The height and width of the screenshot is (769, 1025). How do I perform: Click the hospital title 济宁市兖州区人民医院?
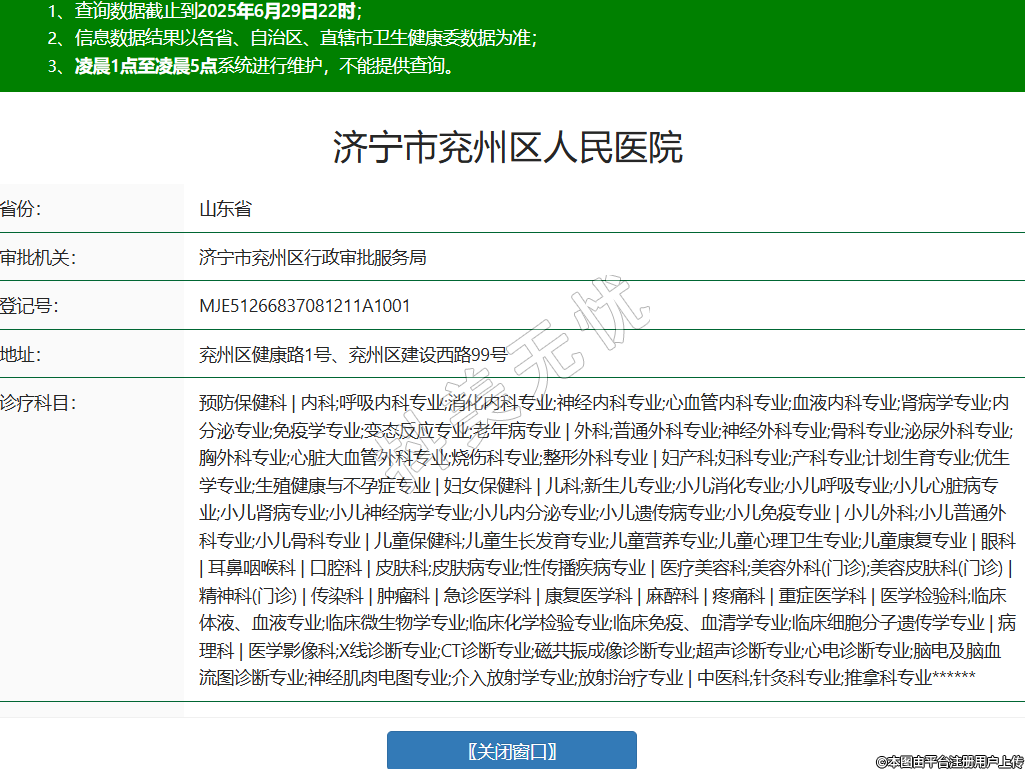[x=507, y=147]
